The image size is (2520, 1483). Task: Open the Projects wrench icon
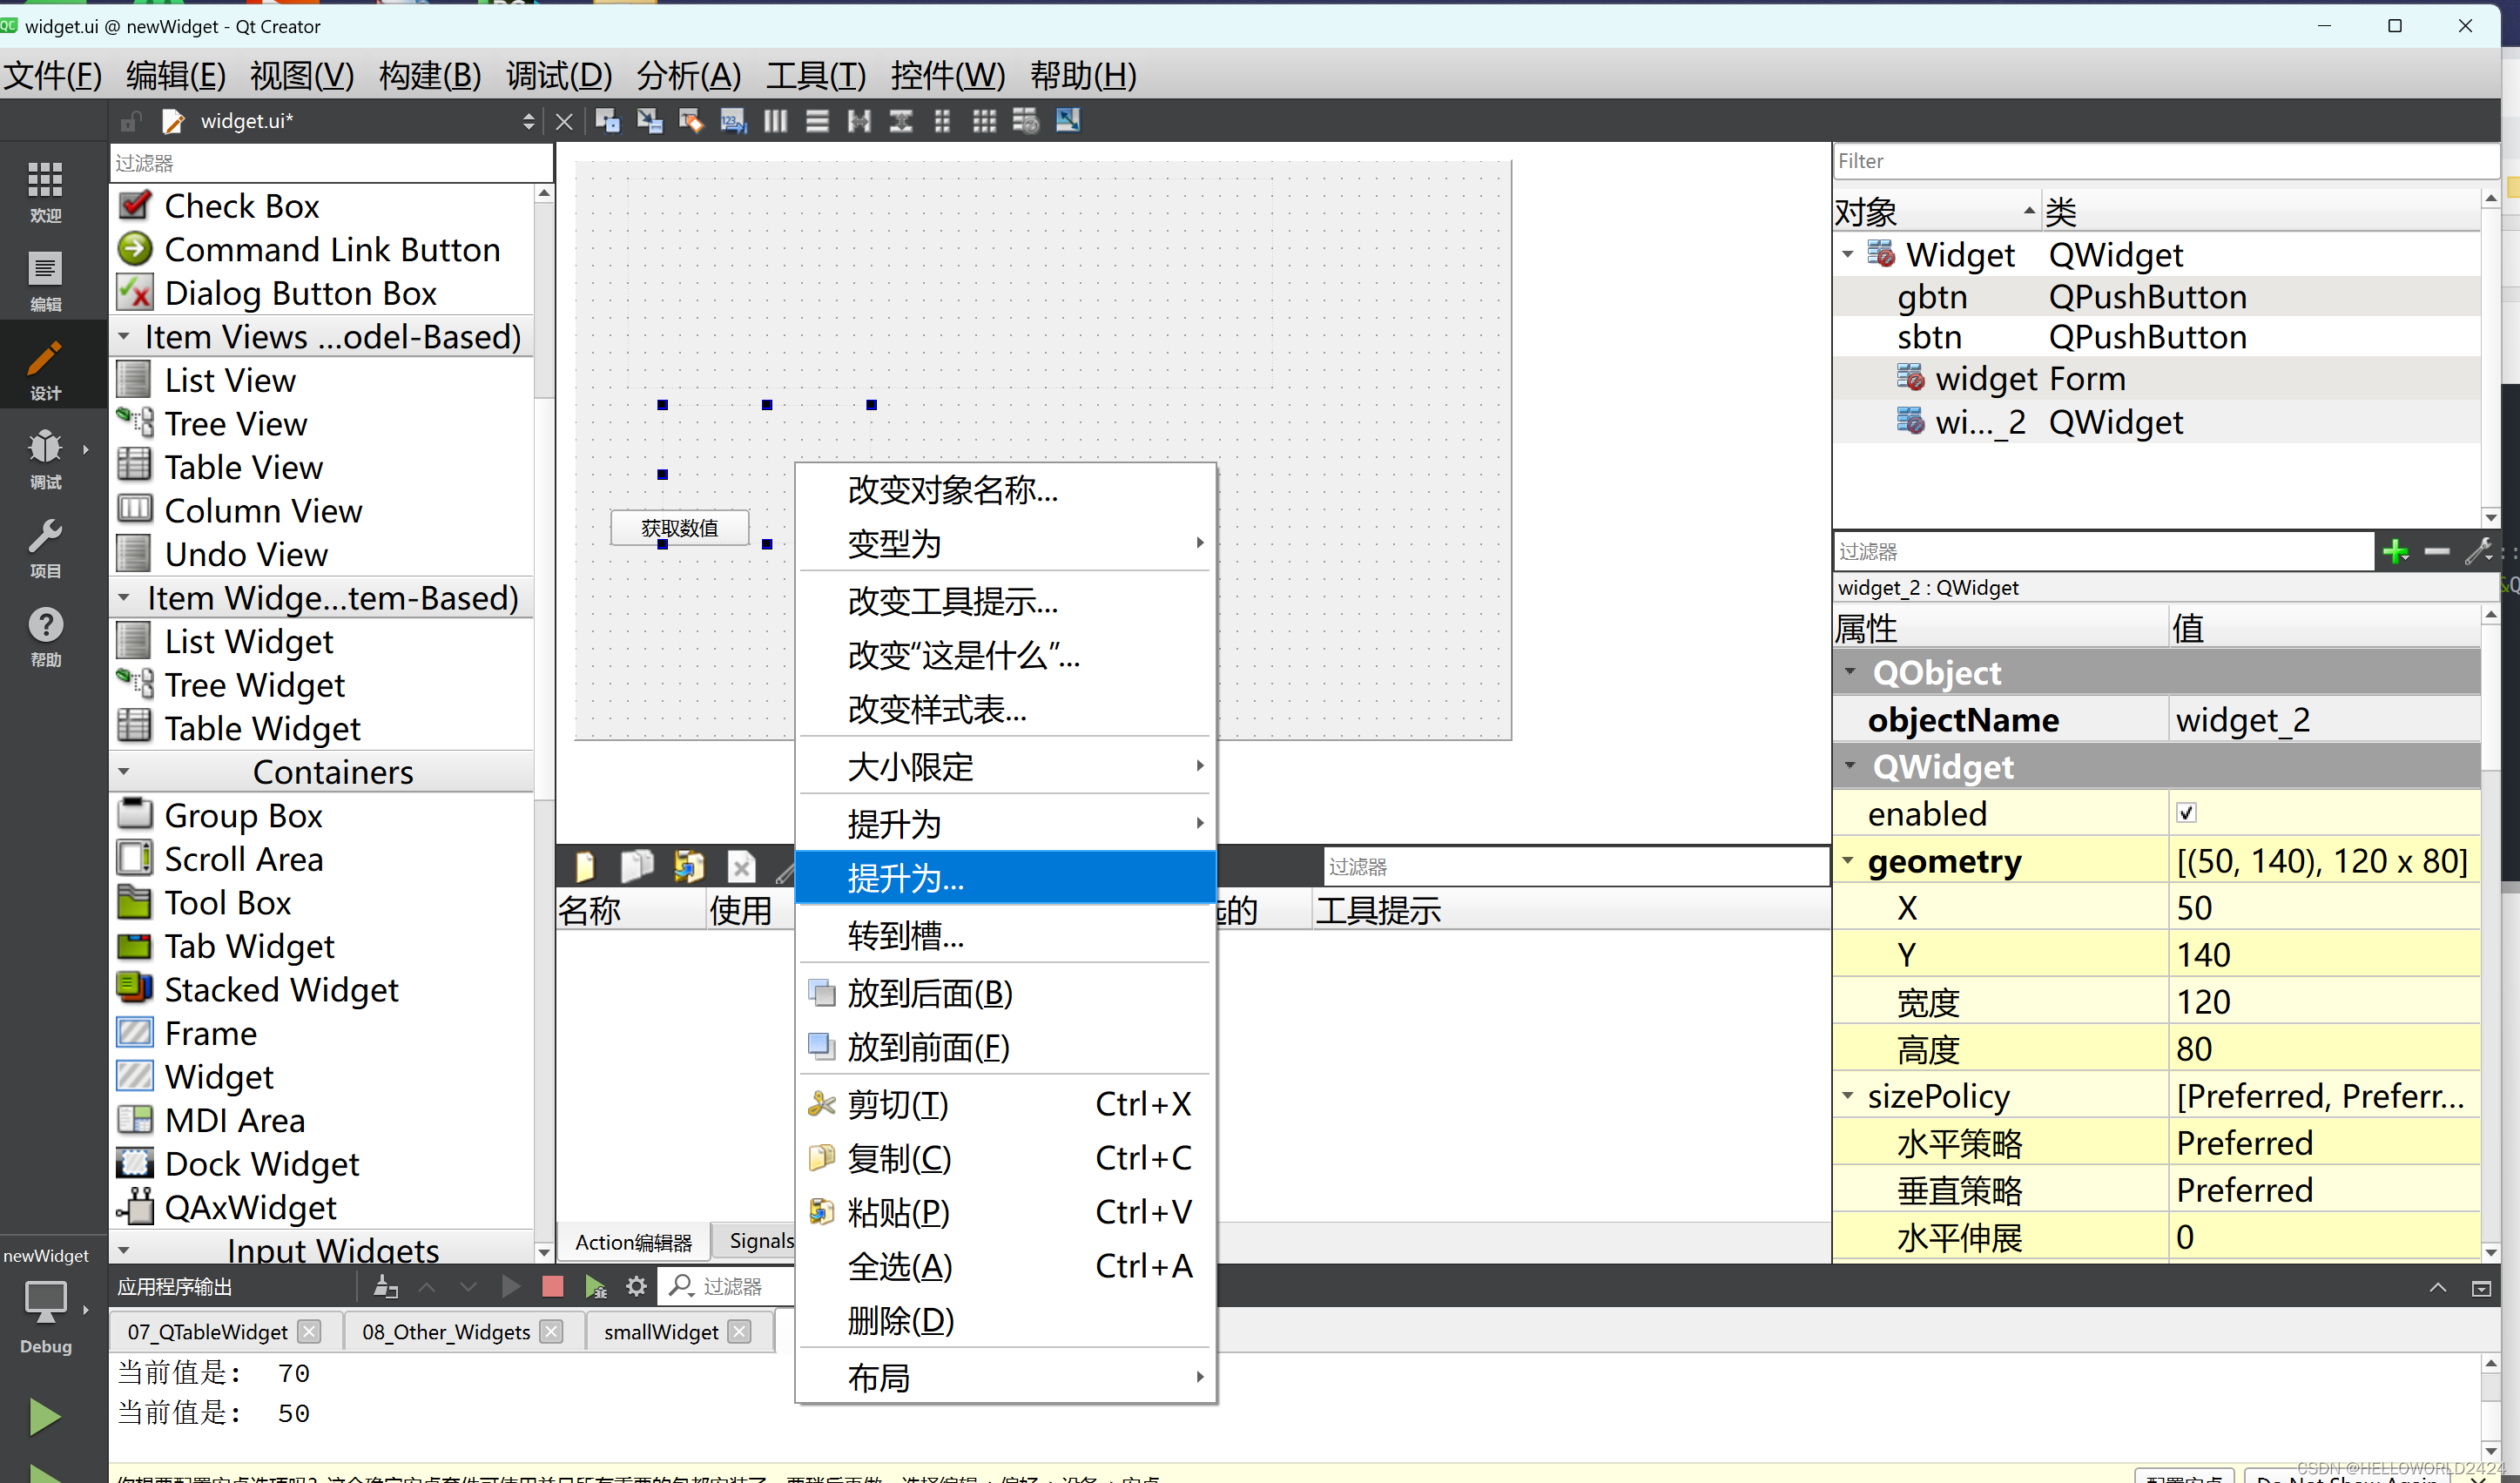point(45,547)
